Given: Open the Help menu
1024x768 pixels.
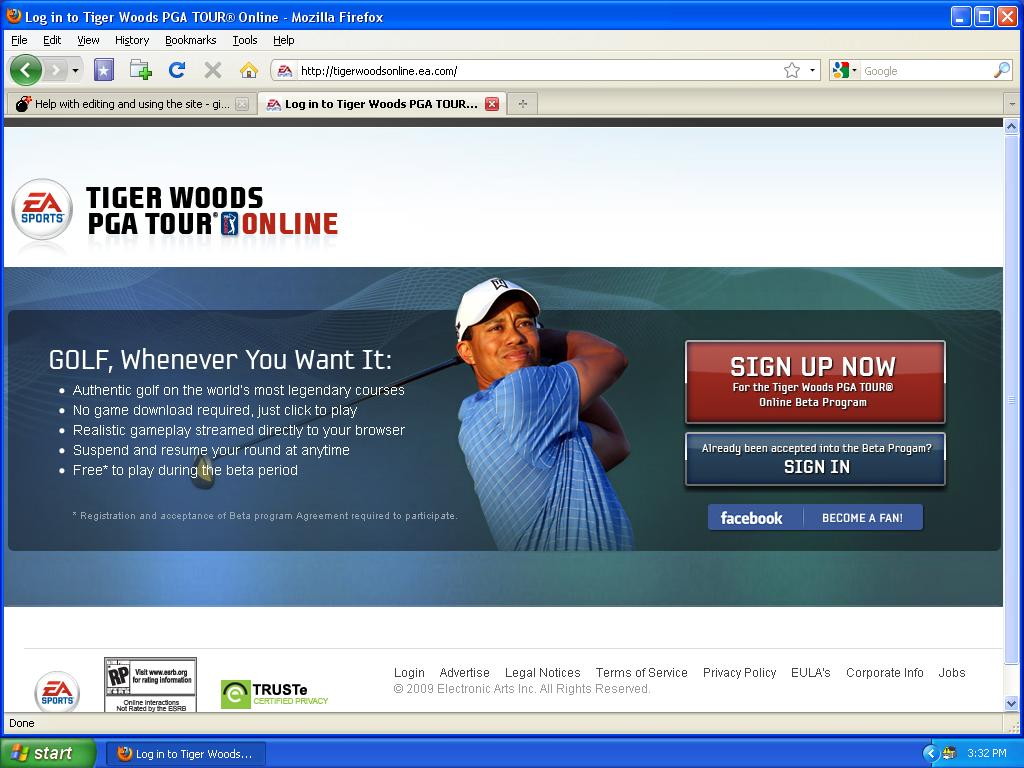Looking at the screenshot, I should 283,40.
